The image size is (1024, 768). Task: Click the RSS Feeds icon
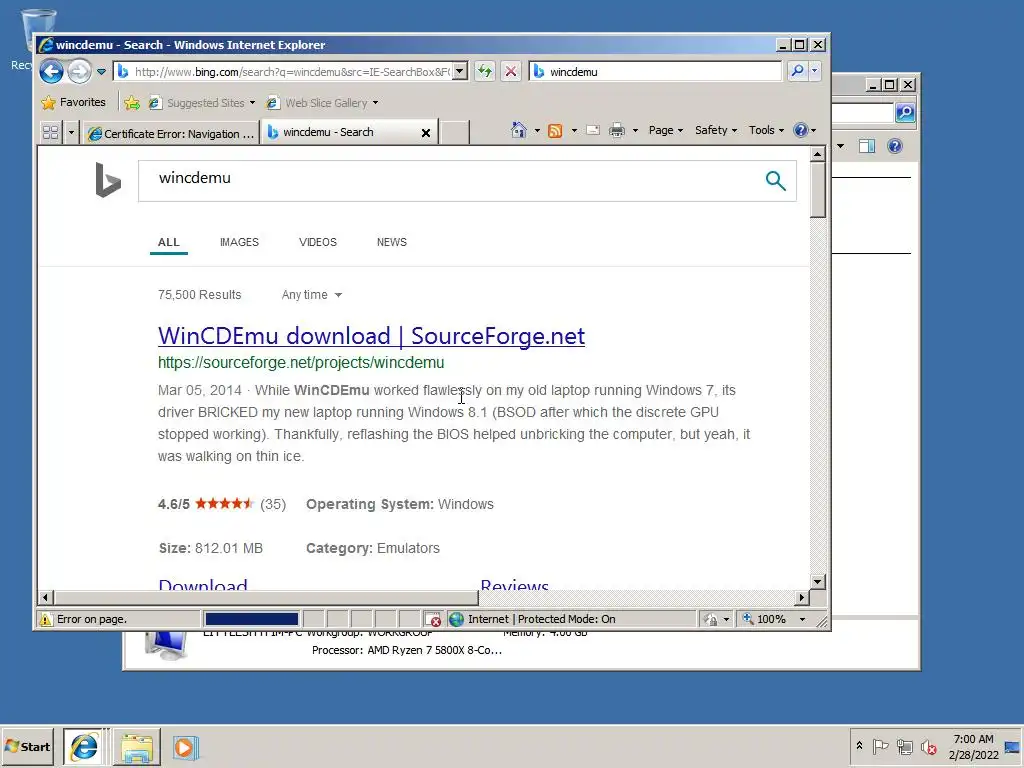555,131
